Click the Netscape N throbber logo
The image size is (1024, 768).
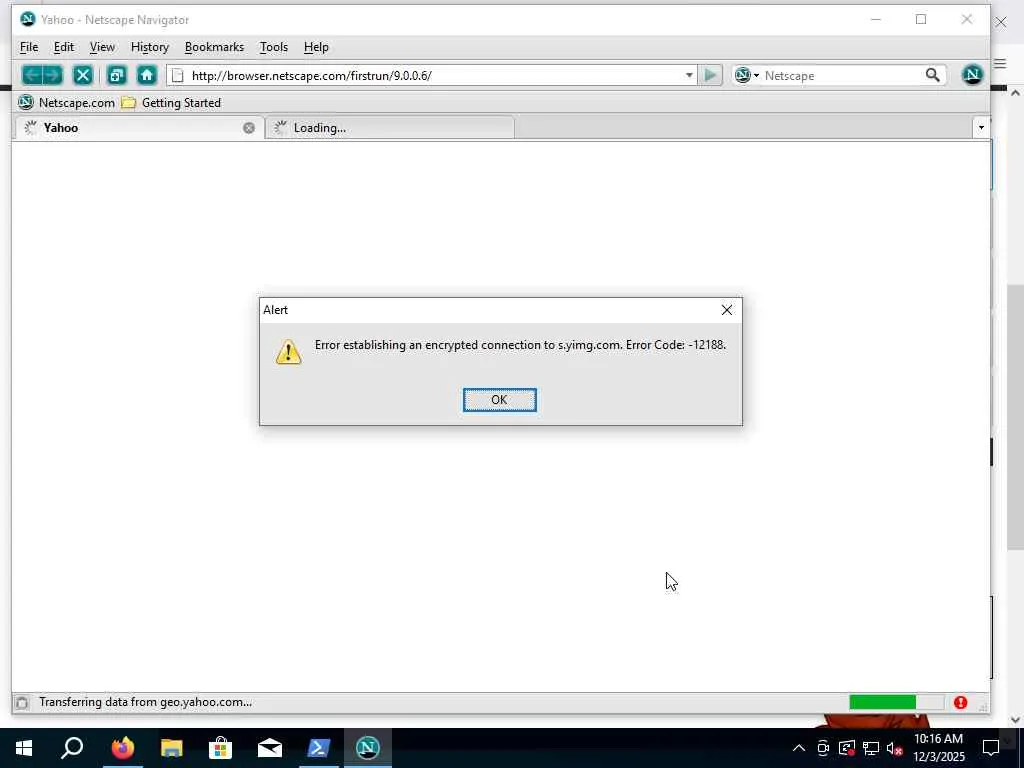[x=972, y=74]
